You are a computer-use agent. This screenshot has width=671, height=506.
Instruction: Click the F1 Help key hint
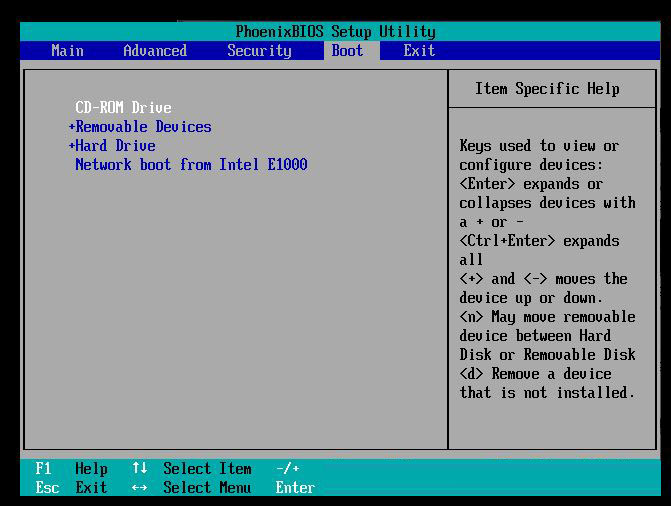click(71, 469)
